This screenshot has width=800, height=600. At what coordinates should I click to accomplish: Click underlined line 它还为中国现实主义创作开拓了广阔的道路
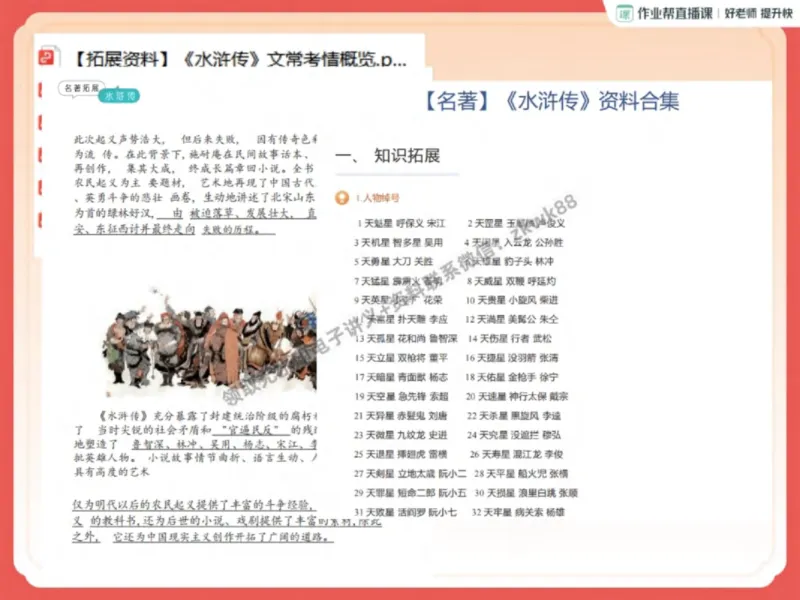(x=221, y=537)
